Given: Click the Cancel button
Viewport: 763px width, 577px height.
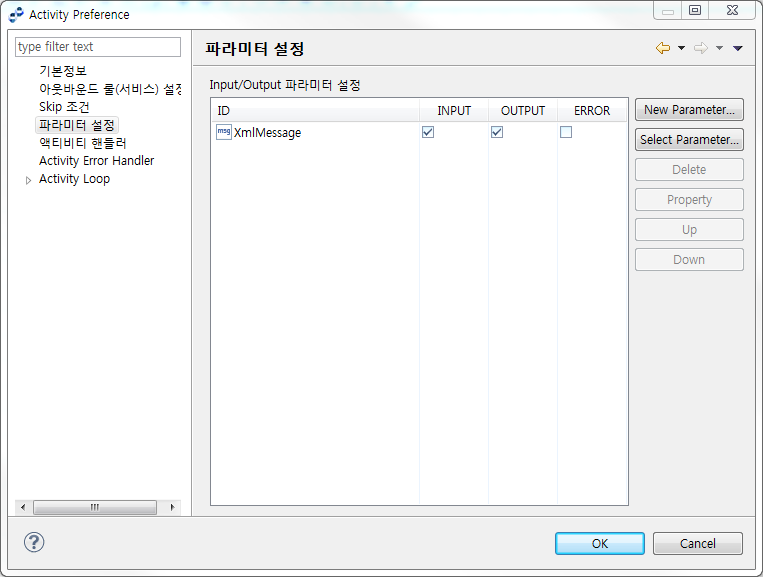Looking at the screenshot, I should tap(697, 543).
